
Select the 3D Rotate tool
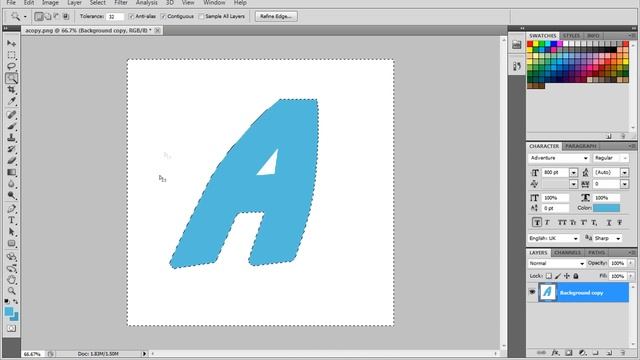coord(11,257)
